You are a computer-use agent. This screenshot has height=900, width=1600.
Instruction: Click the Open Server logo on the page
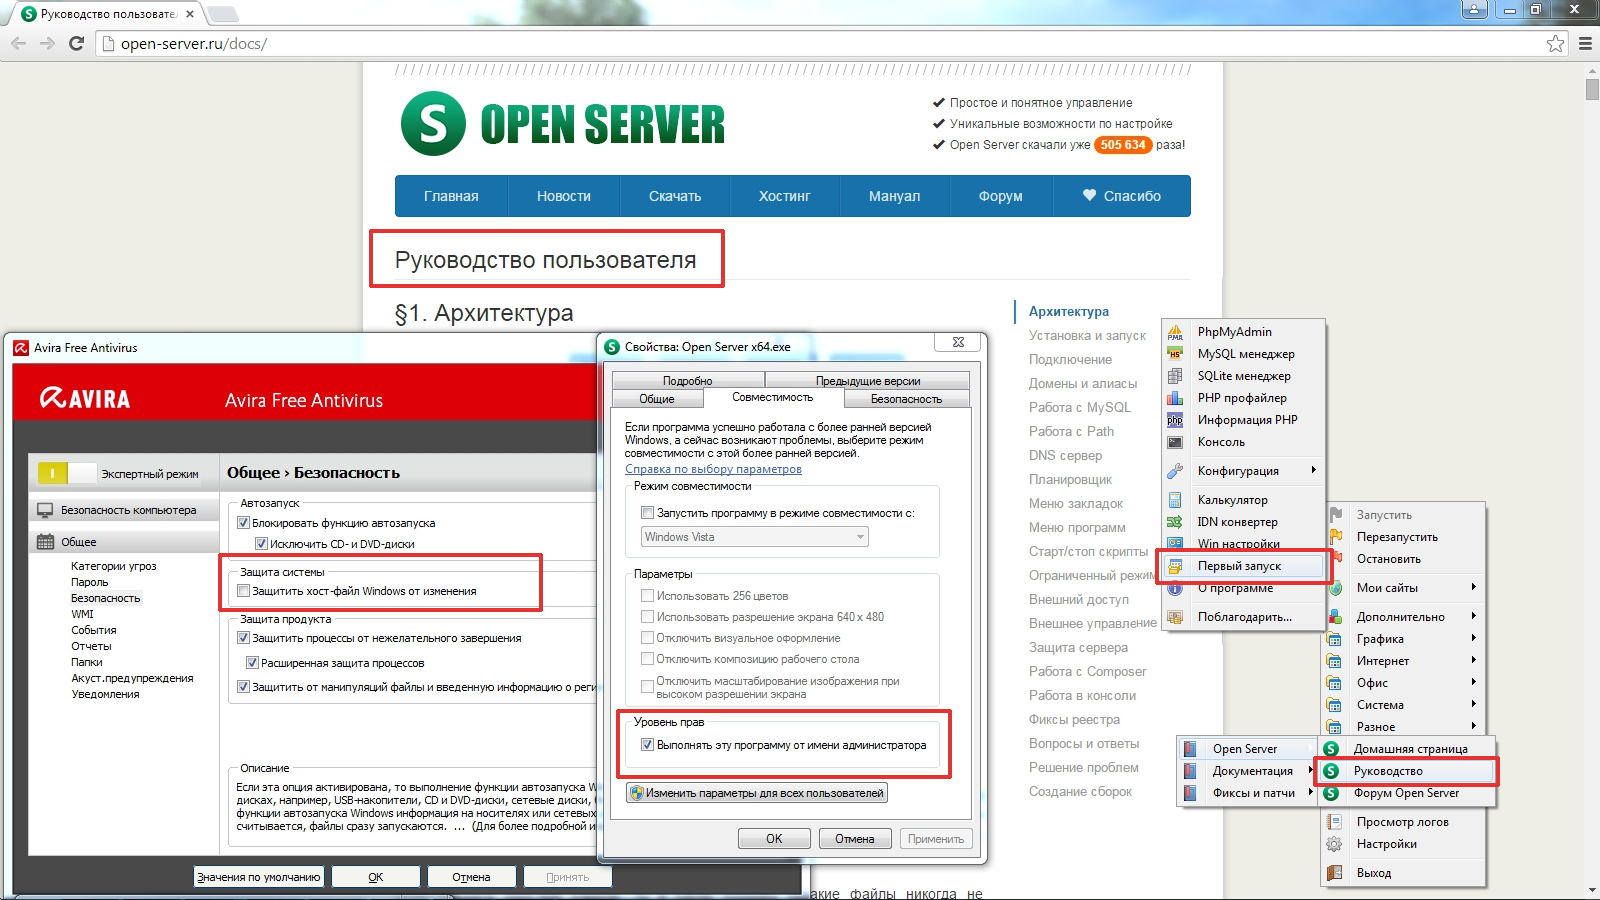[x=562, y=124]
